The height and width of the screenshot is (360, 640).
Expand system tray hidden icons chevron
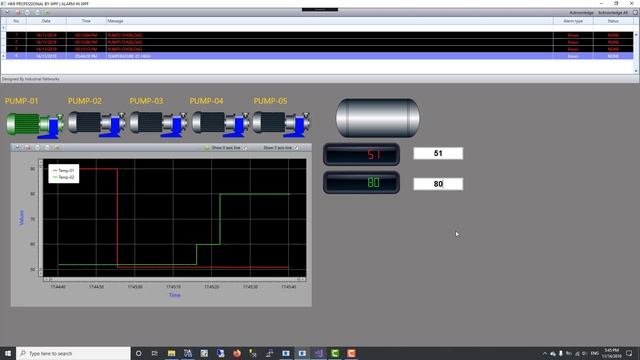pyautogui.click(x=544, y=353)
